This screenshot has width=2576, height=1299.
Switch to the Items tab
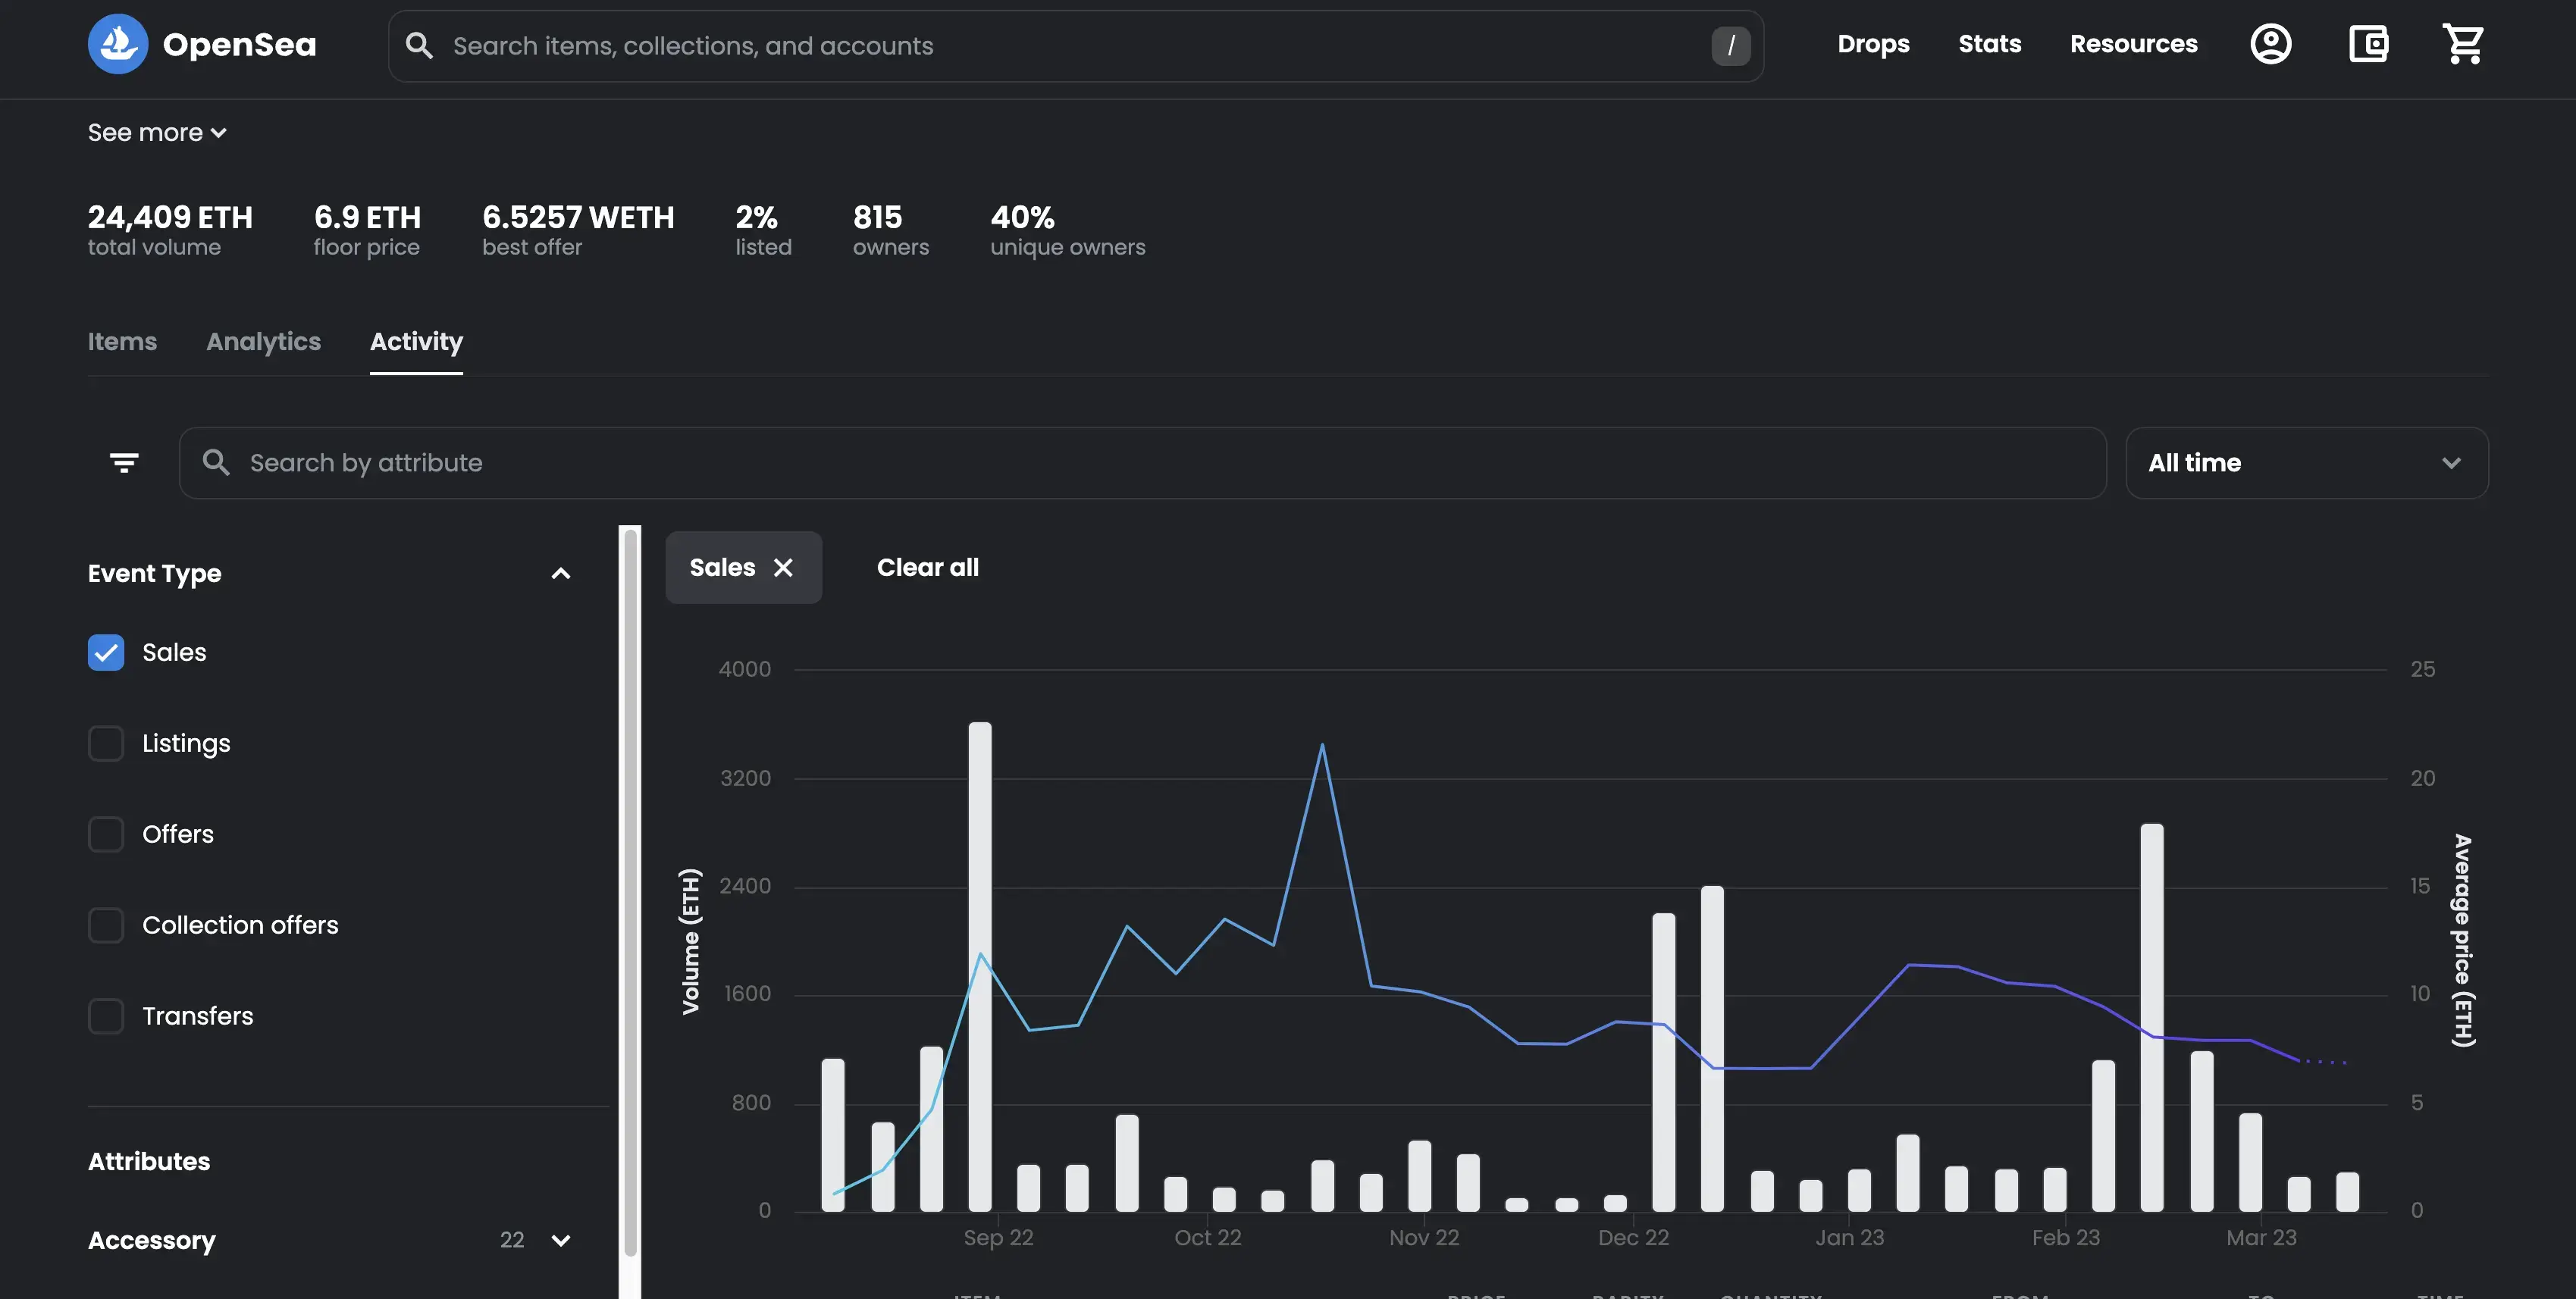[x=122, y=341]
